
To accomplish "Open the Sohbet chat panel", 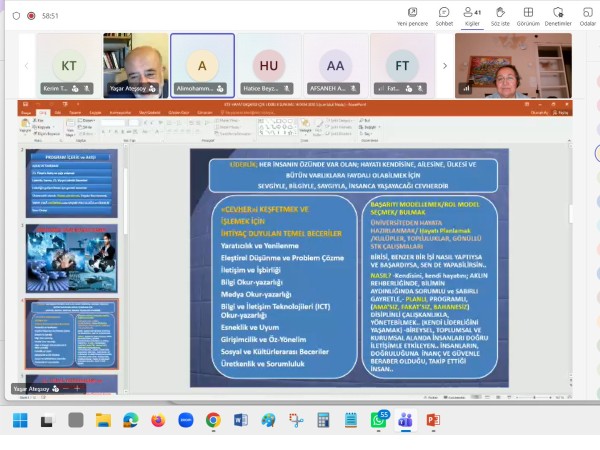I will [444, 16].
